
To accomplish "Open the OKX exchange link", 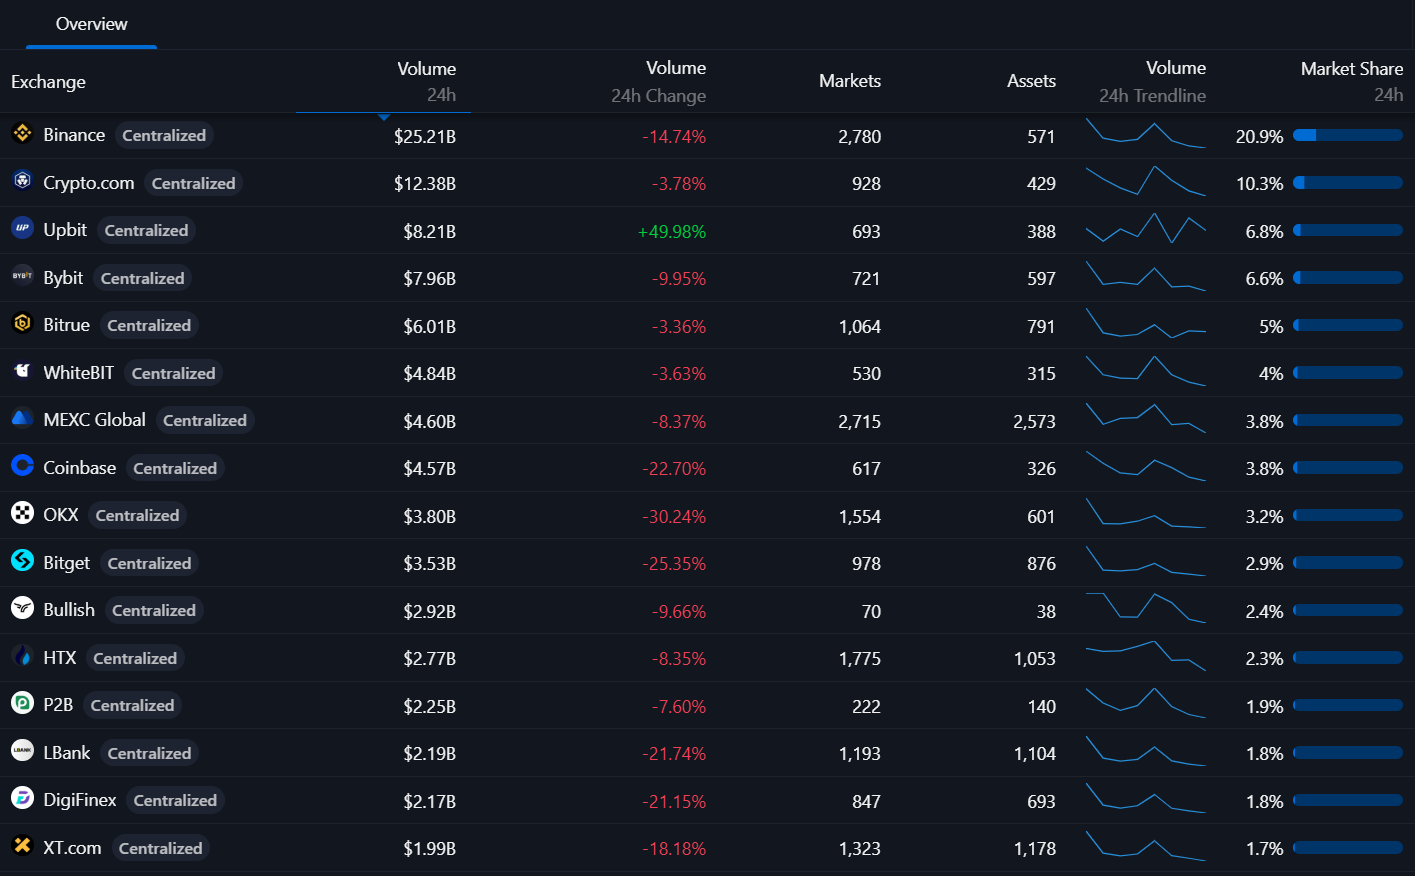I will click(61, 515).
